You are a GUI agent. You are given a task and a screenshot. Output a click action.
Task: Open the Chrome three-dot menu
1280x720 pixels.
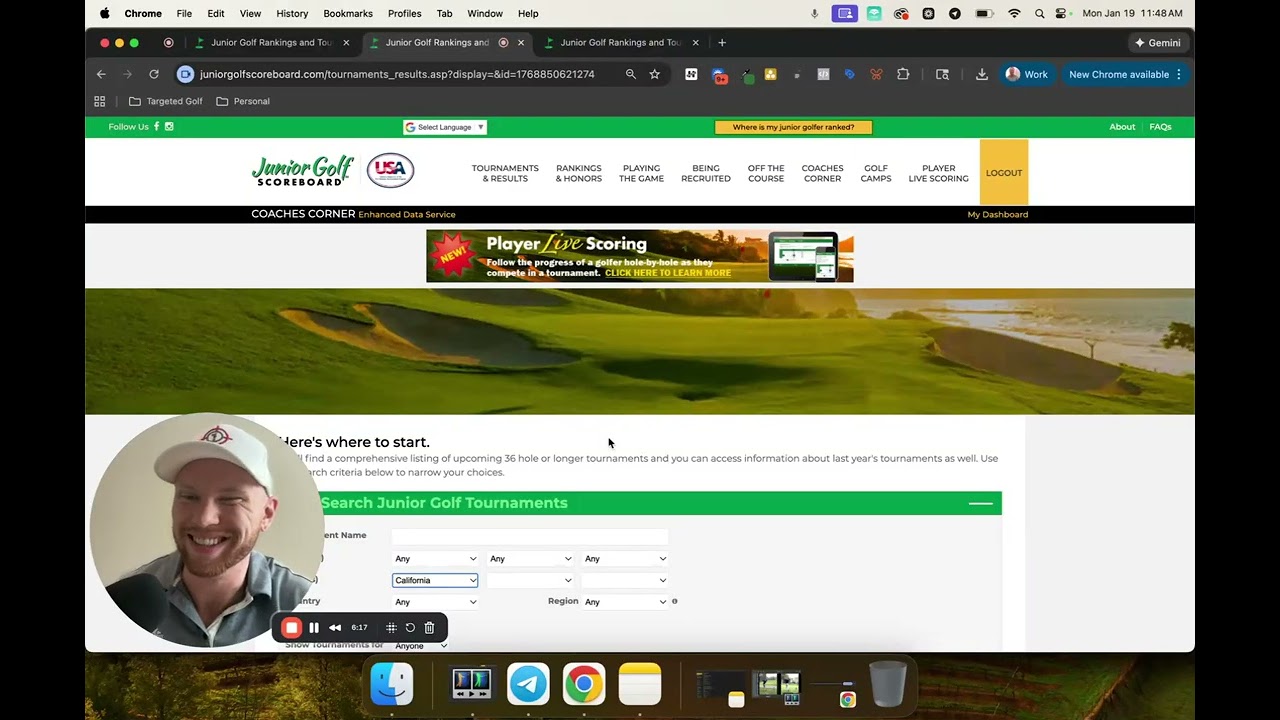1179,74
